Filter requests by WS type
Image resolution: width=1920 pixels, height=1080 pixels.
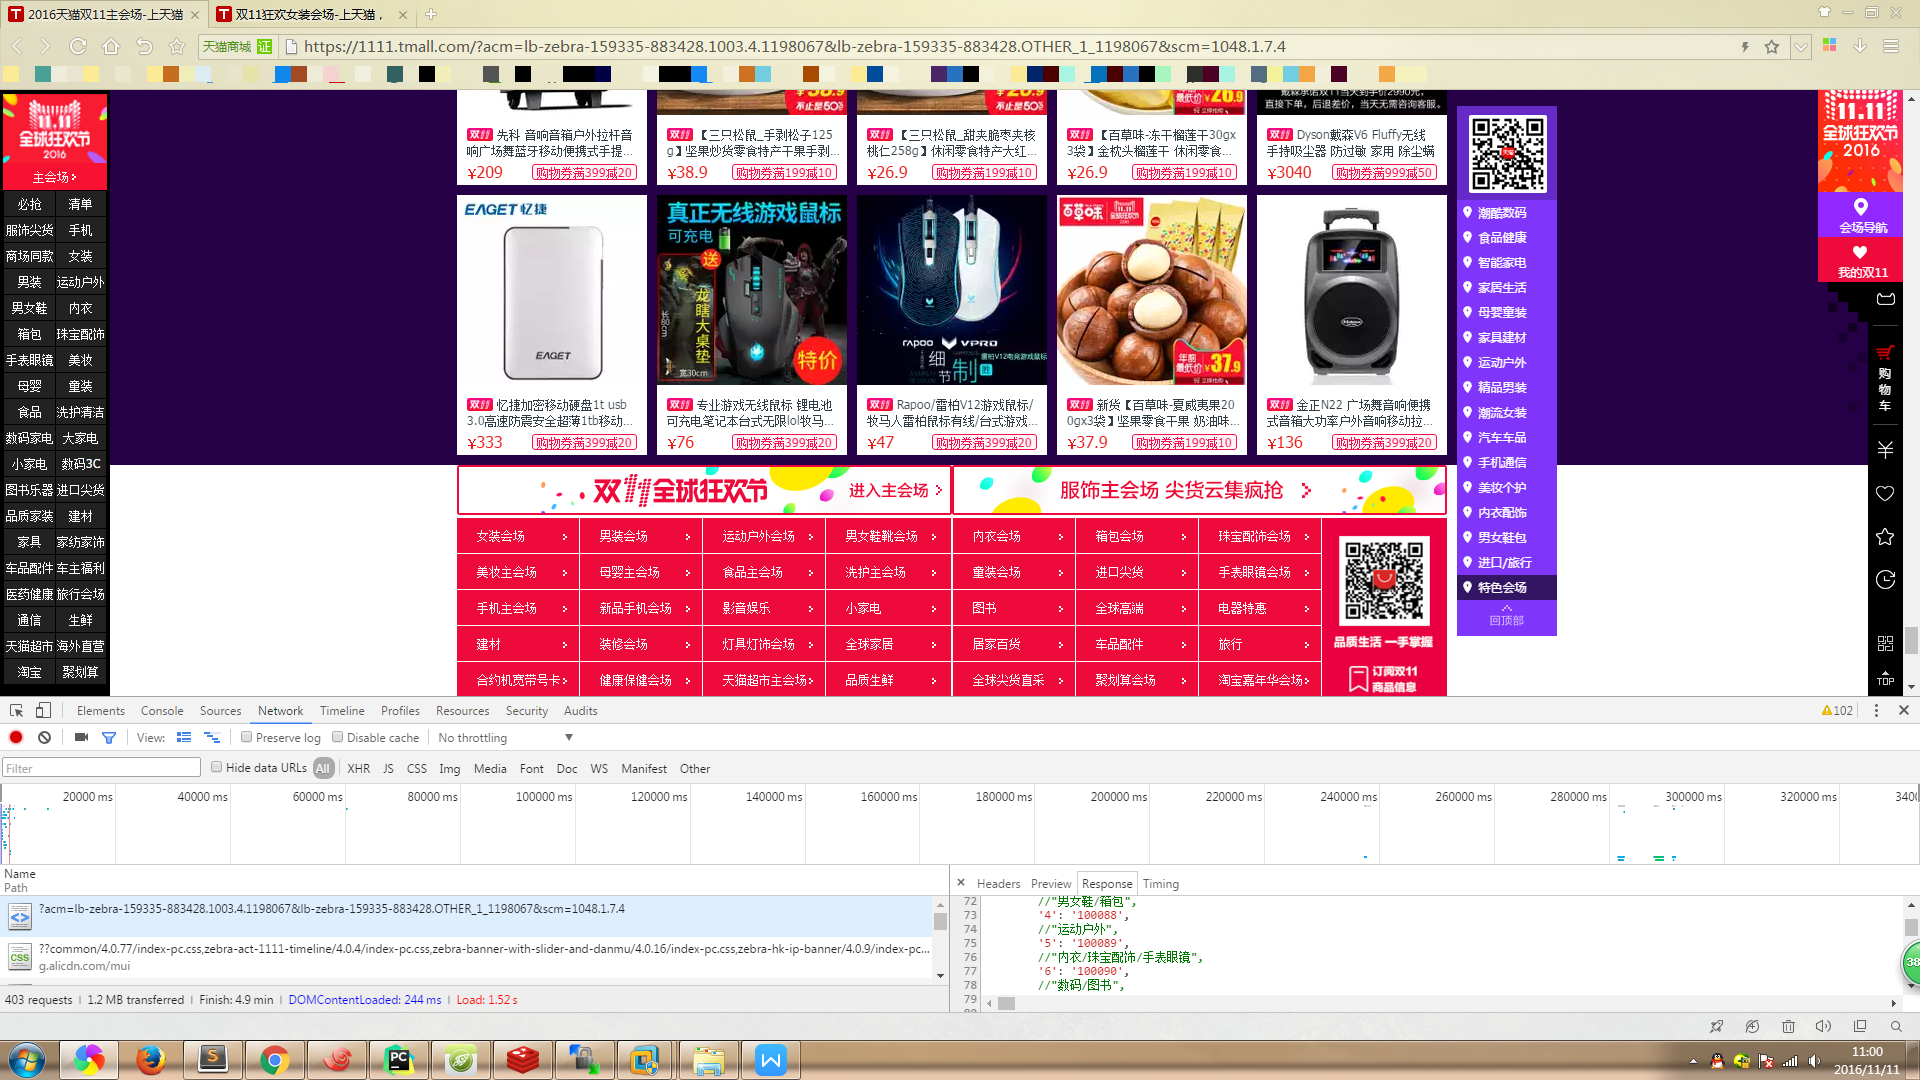(x=599, y=769)
